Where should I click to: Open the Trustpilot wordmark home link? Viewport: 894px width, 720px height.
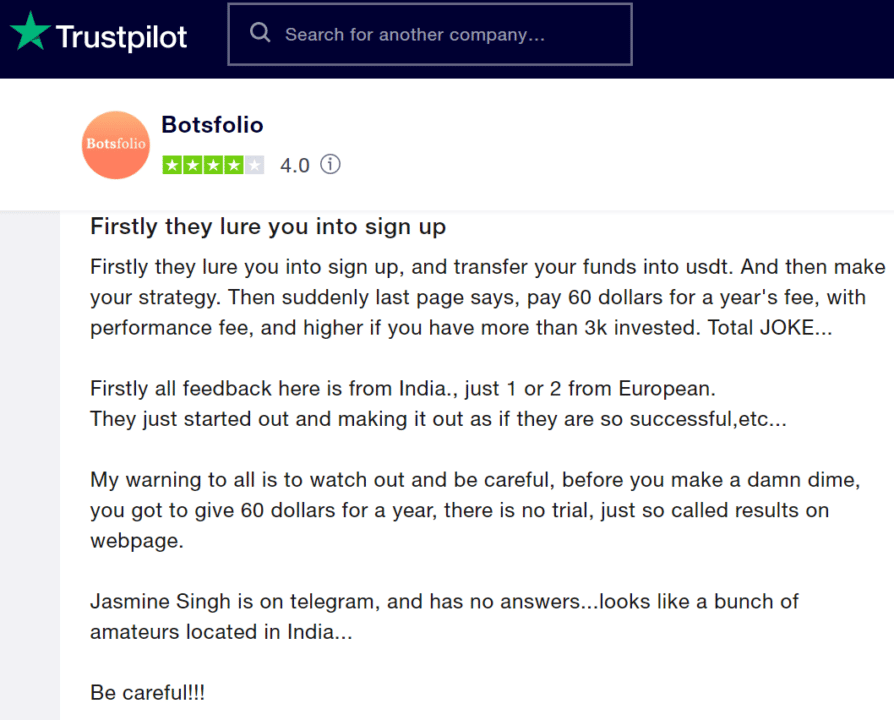point(121,37)
